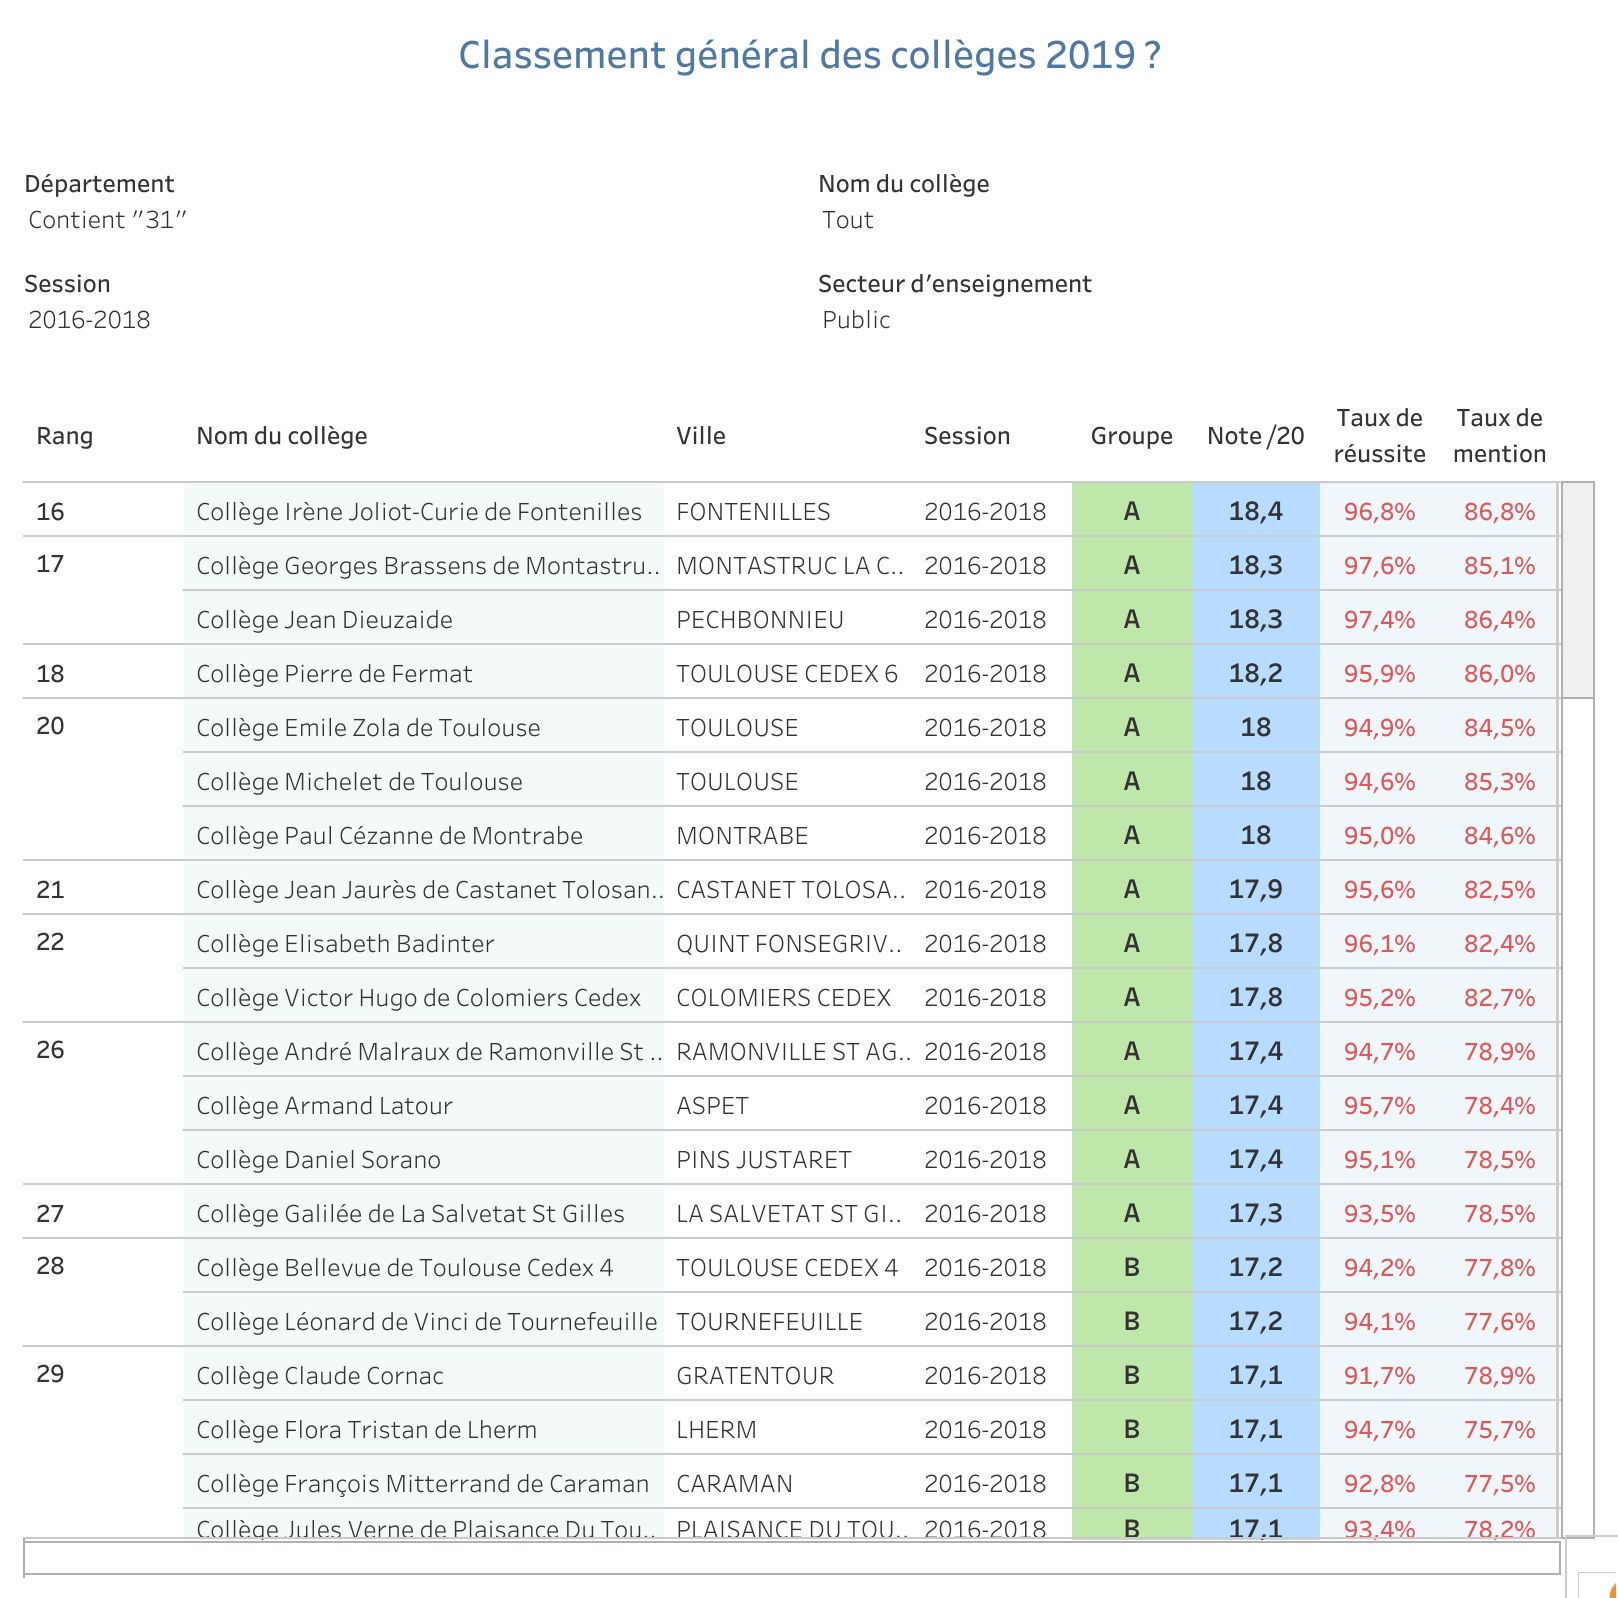Image resolution: width=1618 pixels, height=1598 pixels.
Task: Select Collège Pierre de Fermat row name
Action: tap(334, 674)
